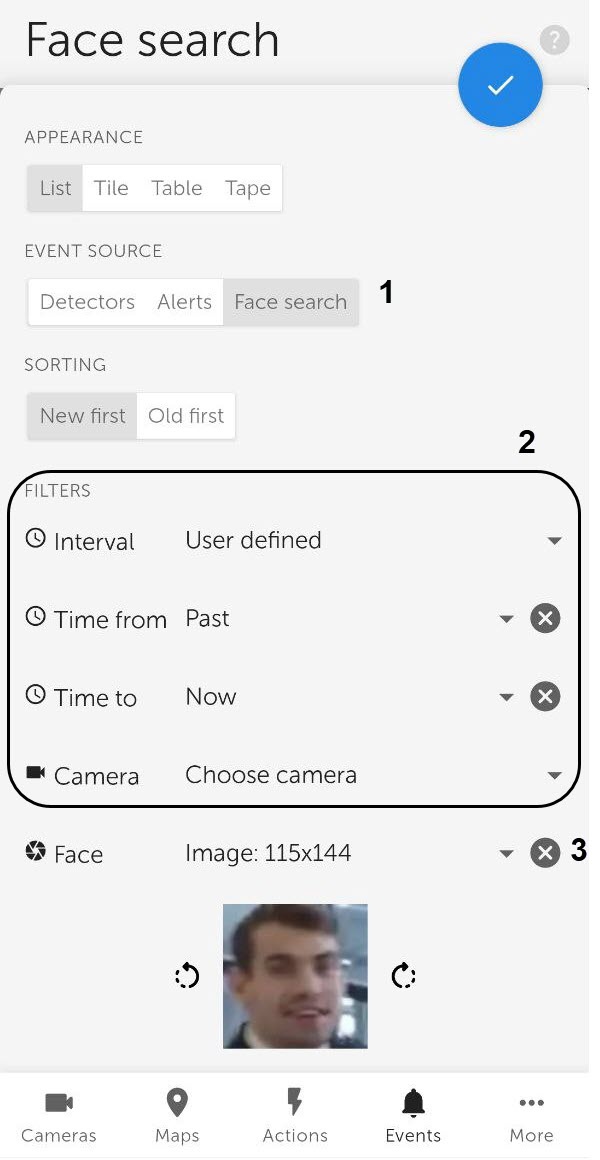Viewport: 600px width, 1160px height.
Task: Rotate the face image counterclockwise
Action: click(187, 976)
